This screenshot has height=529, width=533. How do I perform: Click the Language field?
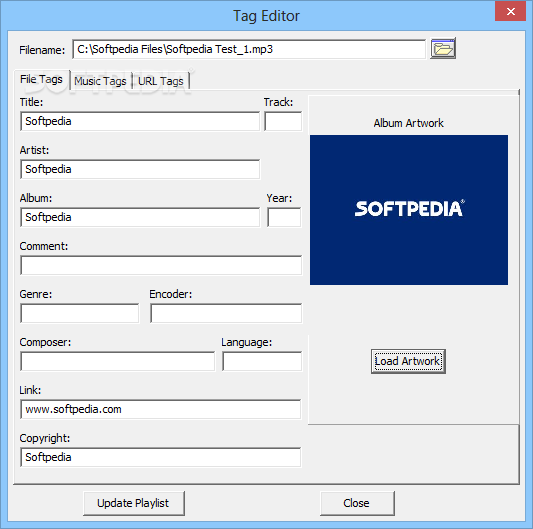[x=262, y=361]
